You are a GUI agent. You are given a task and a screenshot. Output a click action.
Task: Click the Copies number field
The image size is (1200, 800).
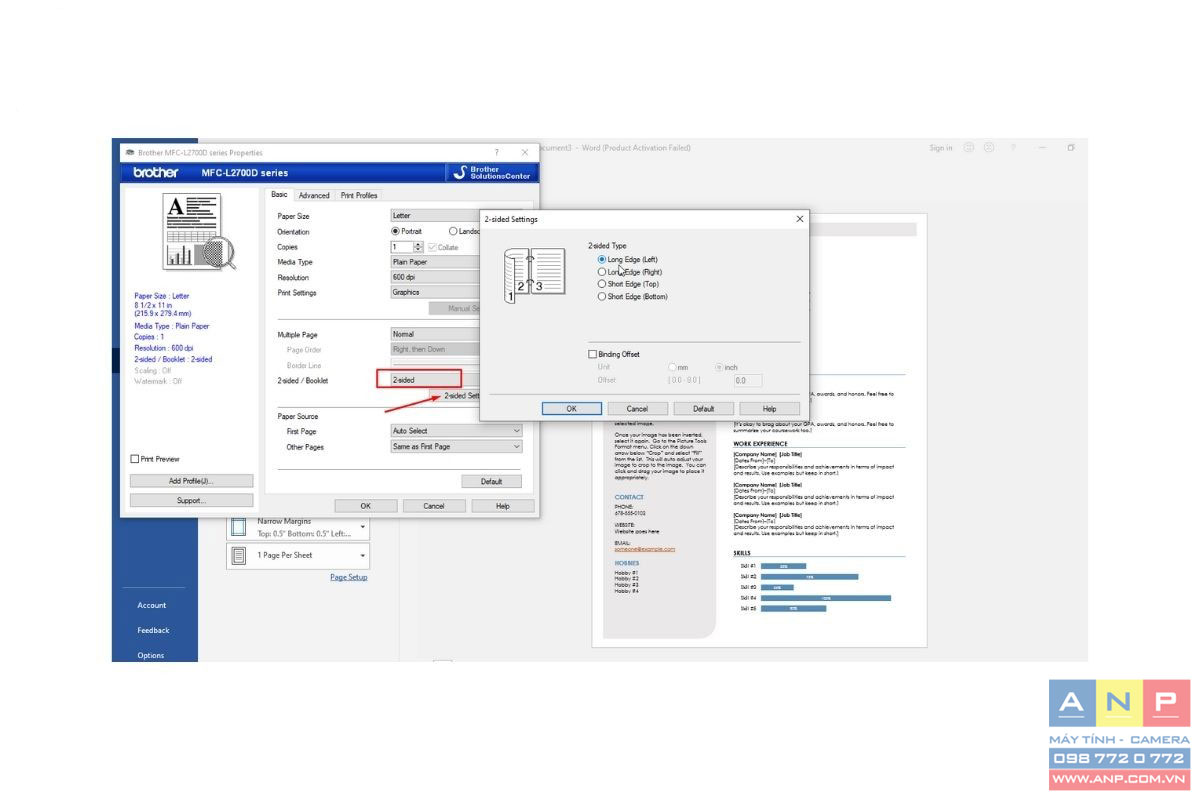tap(400, 247)
